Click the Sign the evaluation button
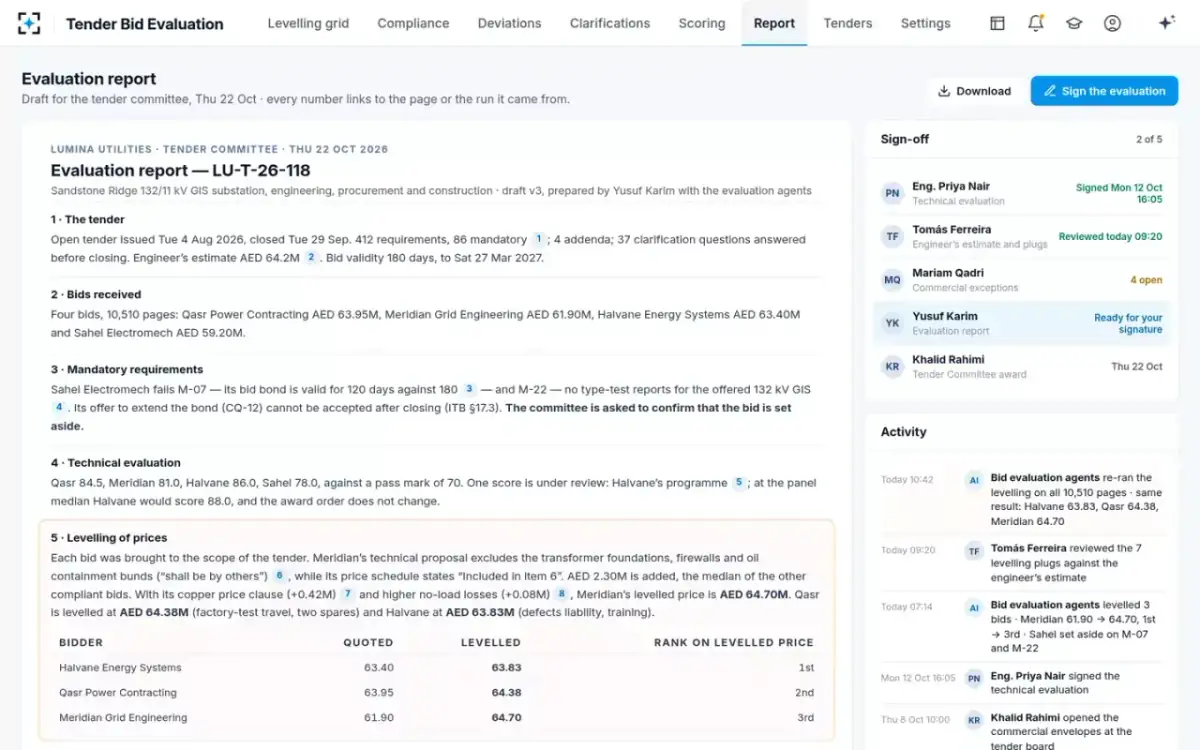The image size is (1200, 750). click(1104, 91)
